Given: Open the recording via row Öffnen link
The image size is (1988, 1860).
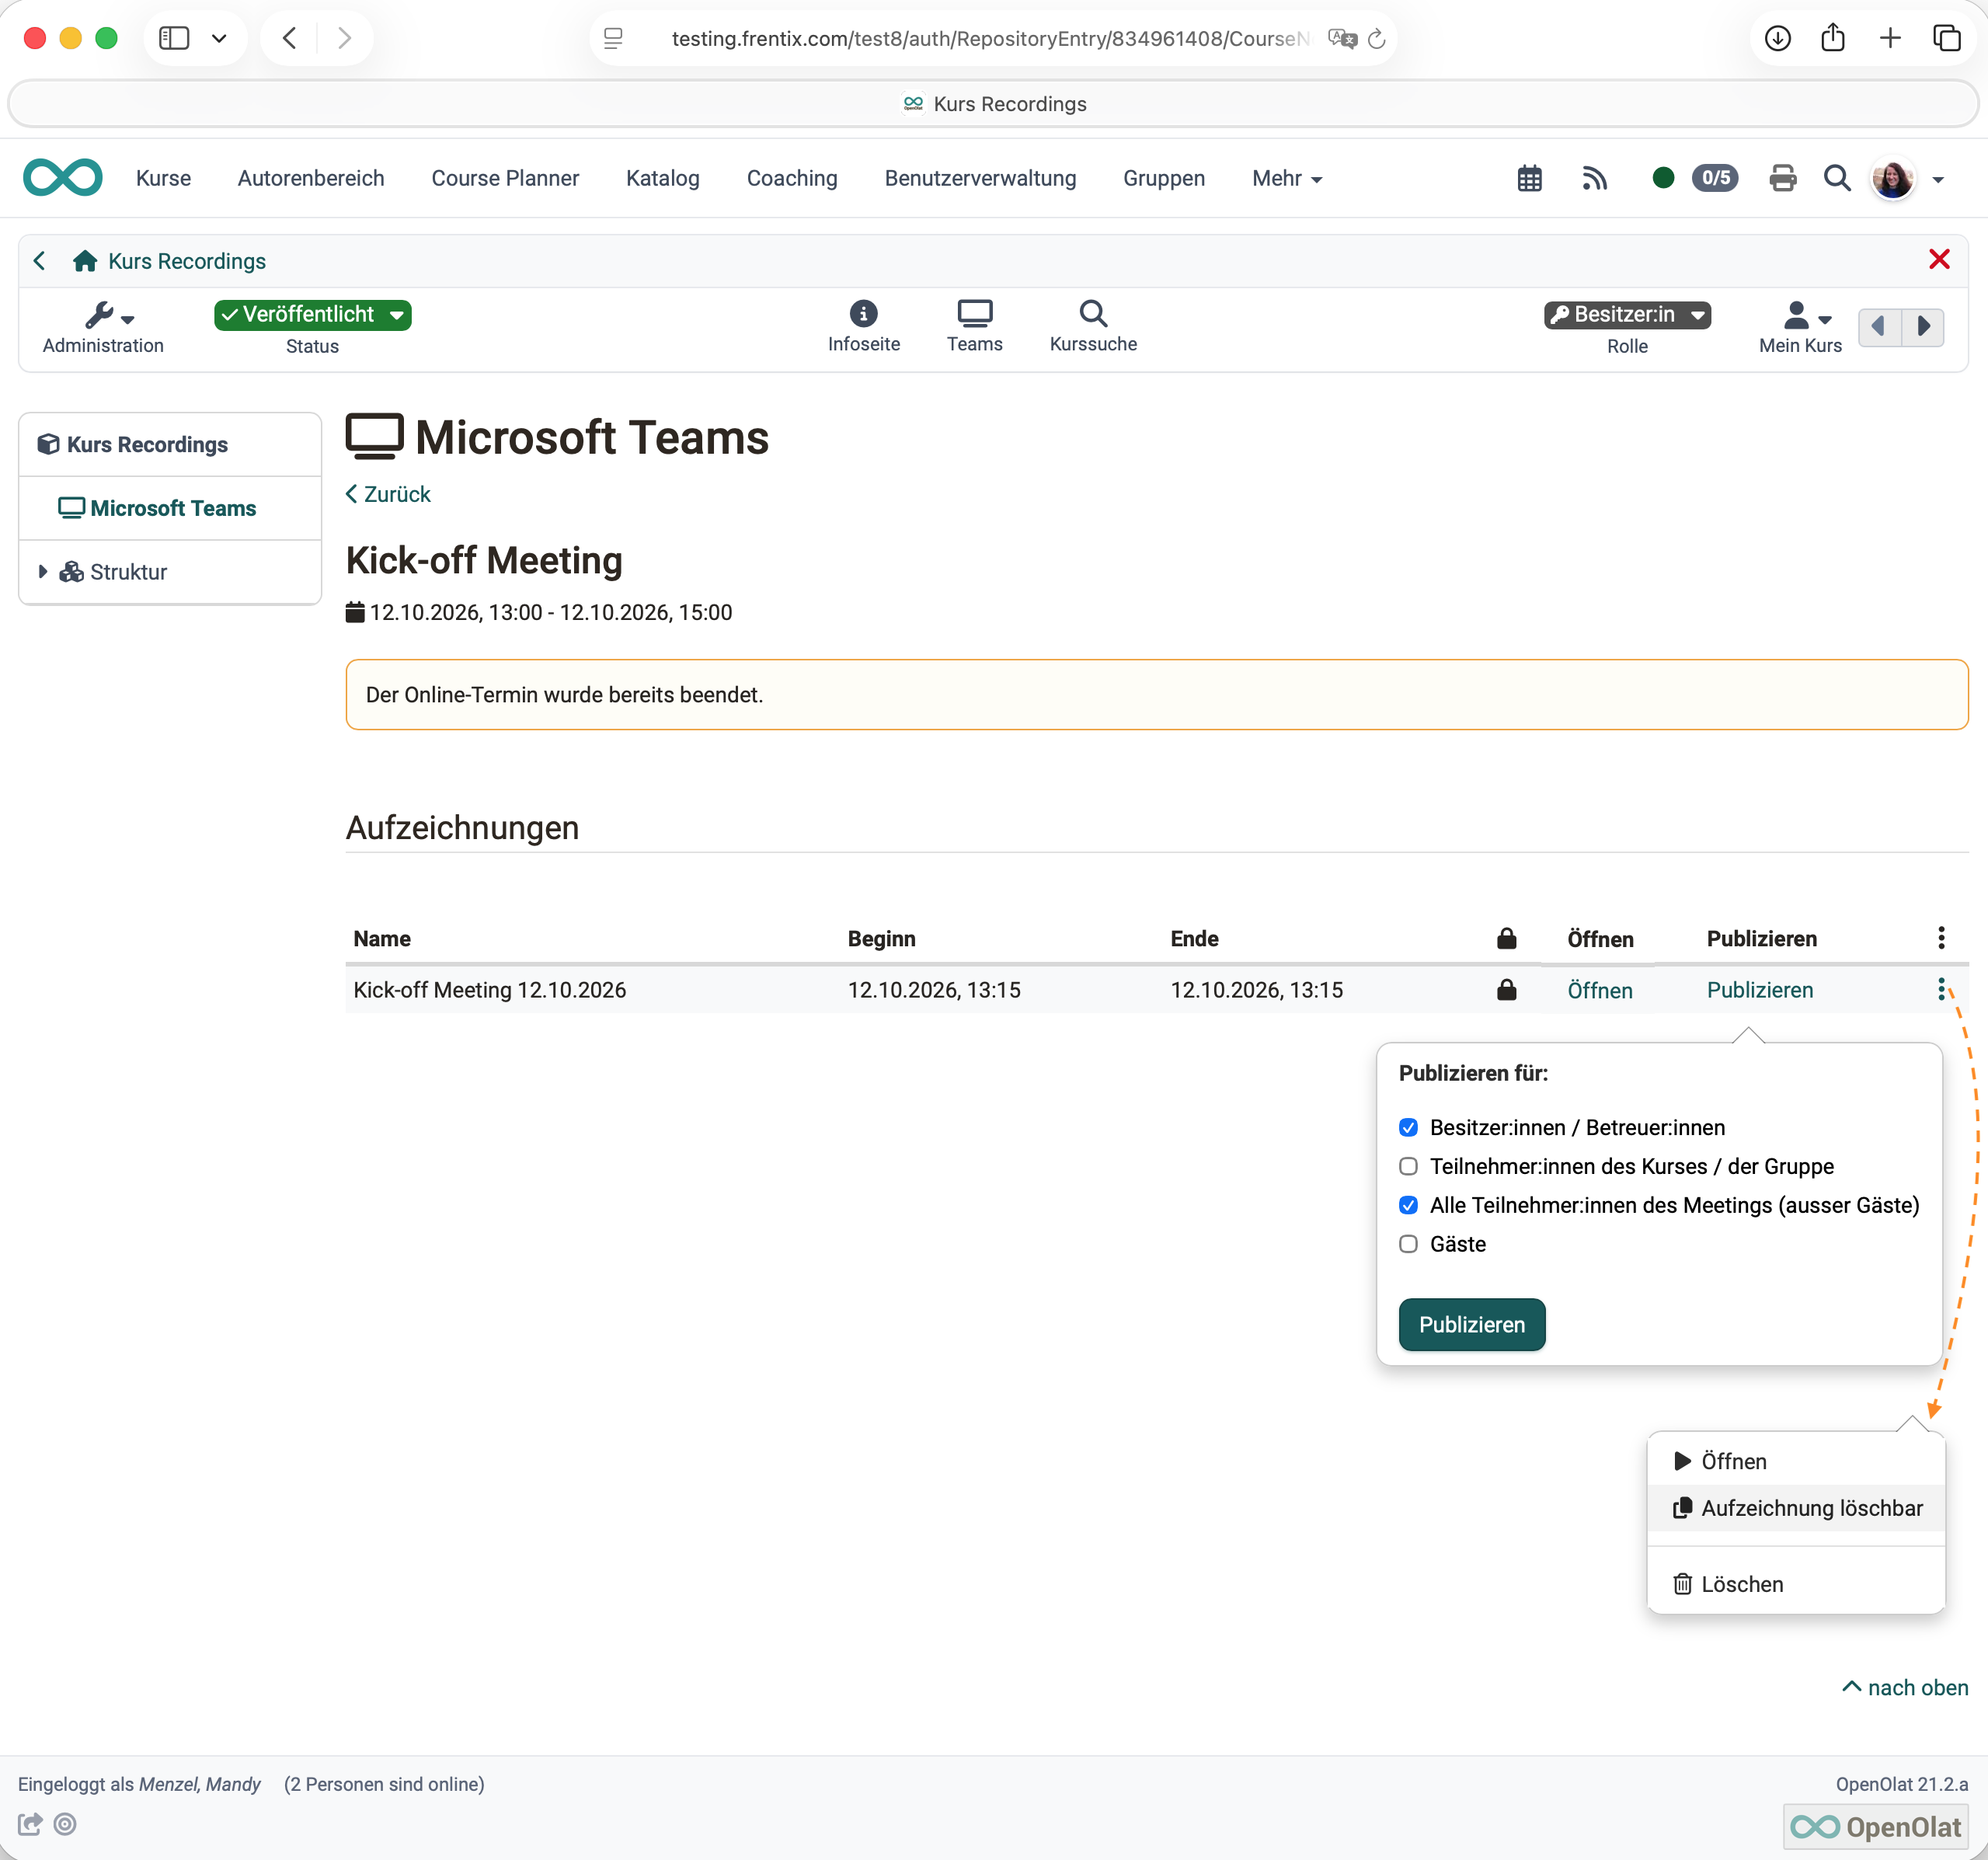Looking at the screenshot, I should [x=1600, y=991].
